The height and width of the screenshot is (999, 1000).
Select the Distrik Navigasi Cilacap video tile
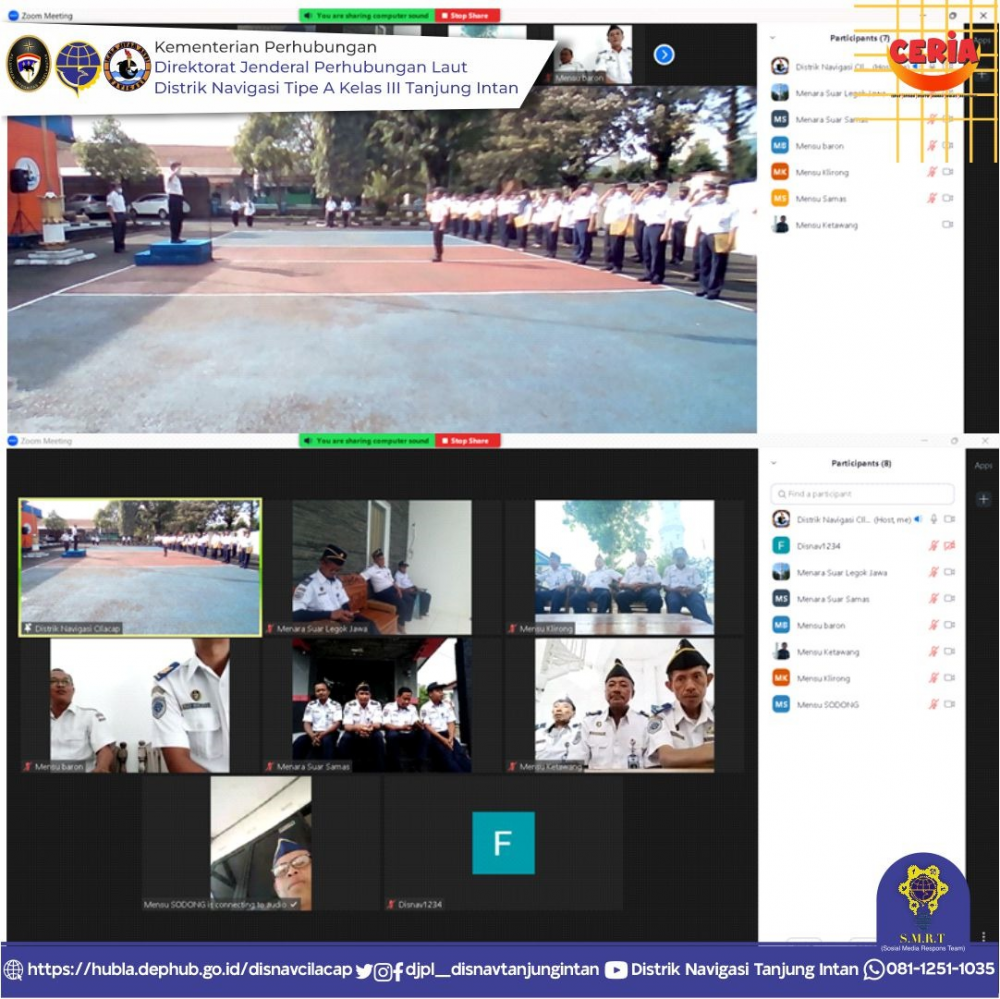(x=140, y=567)
